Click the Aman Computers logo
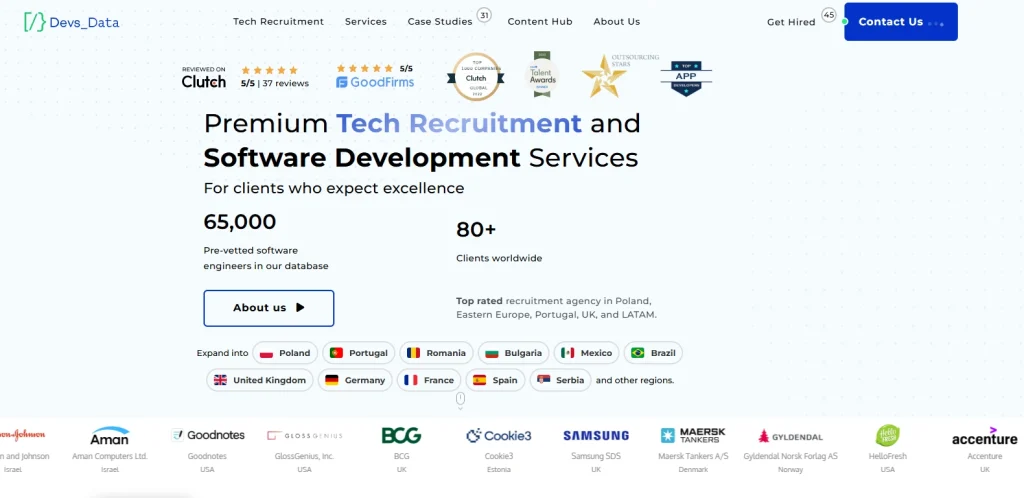The width and height of the screenshot is (1024, 498). pos(110,435)
